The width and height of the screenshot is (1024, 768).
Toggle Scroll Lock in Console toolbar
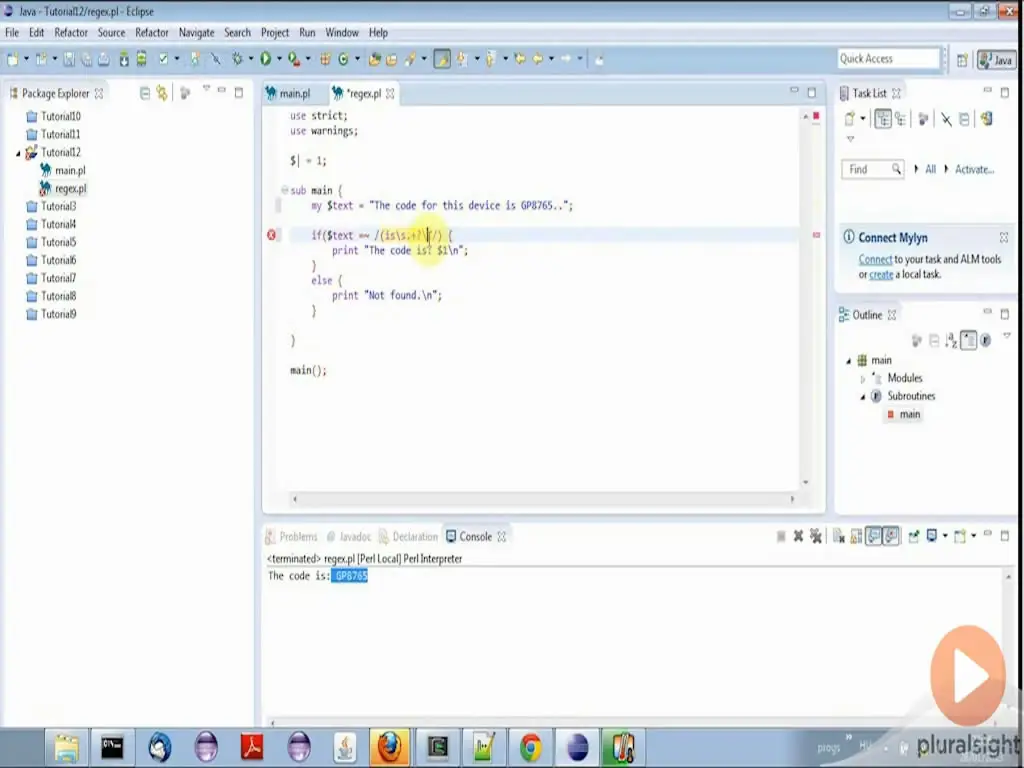click(x=856, y=537)
